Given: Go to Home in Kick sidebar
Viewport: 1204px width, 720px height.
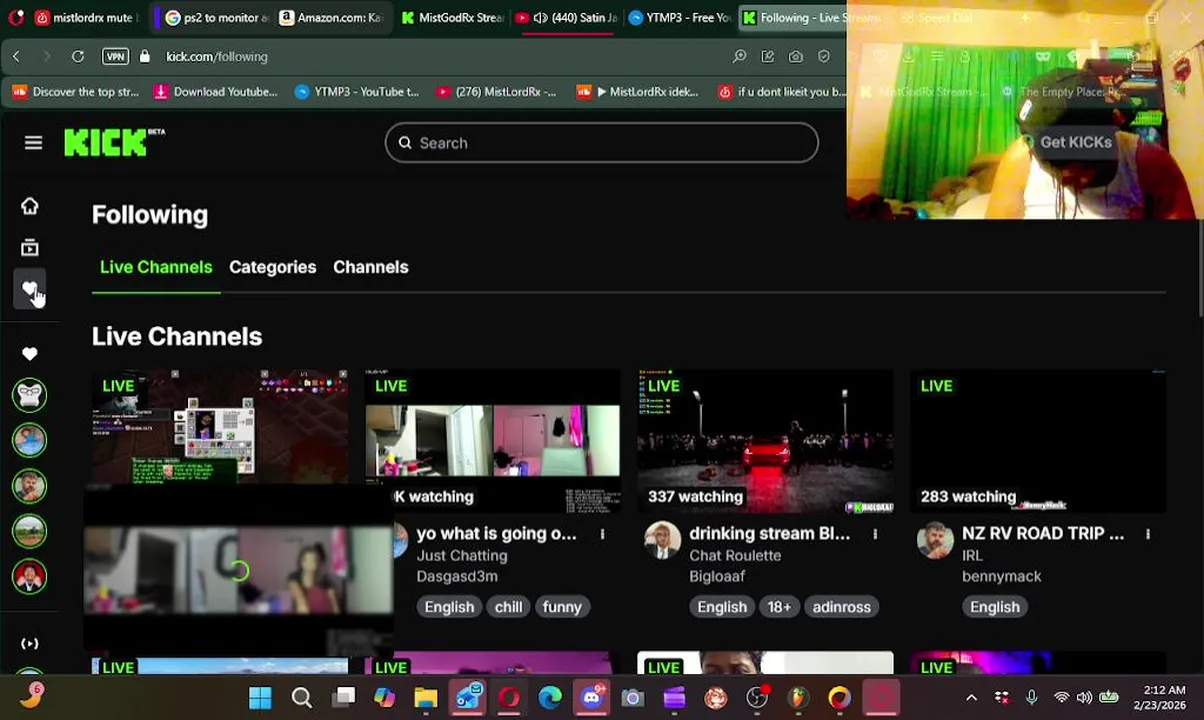Looking at the screenshot, I should point(29,206).
